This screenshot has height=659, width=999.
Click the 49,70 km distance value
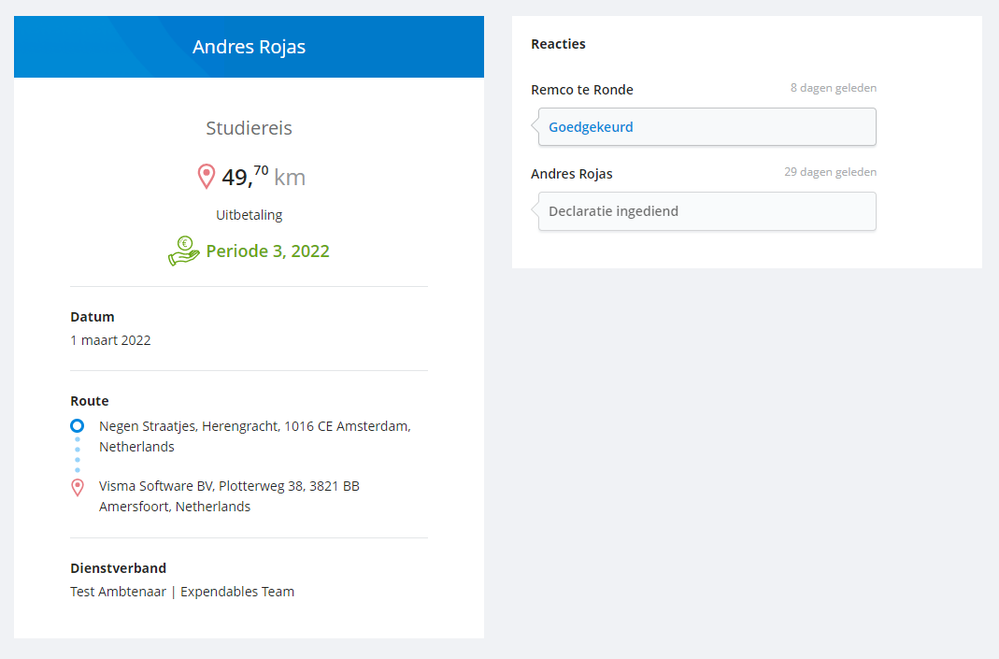coord(263,177)
